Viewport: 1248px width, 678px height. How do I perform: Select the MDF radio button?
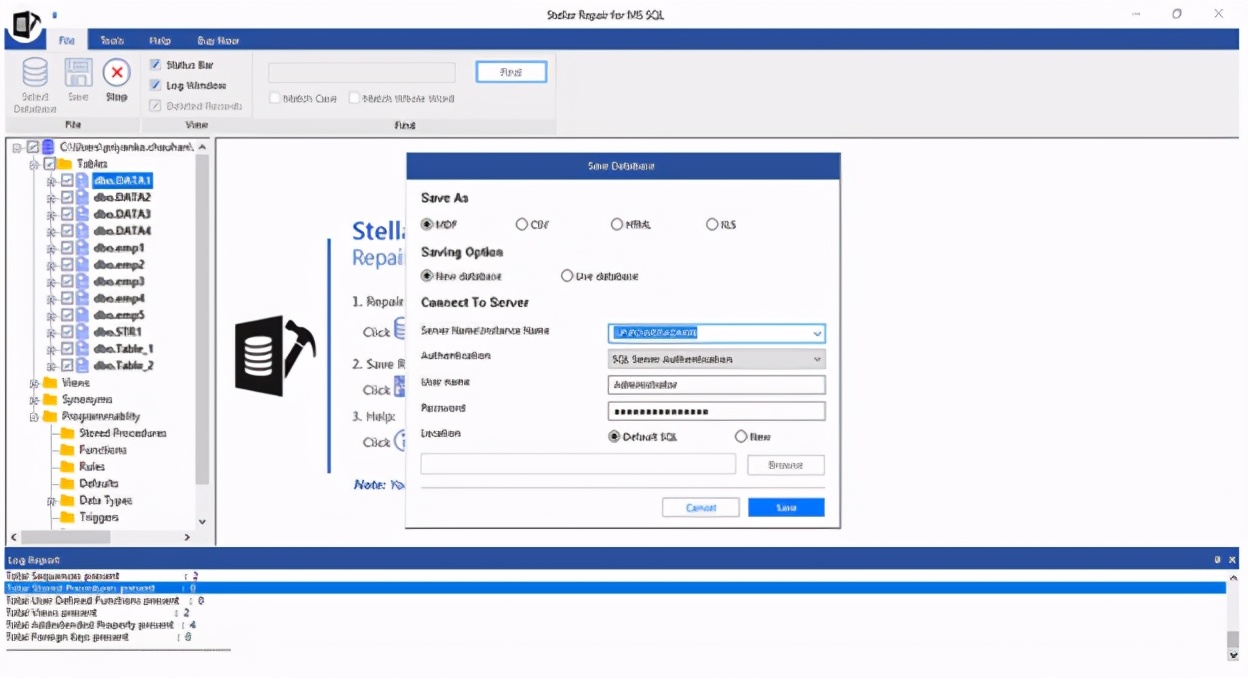[427, 225]
